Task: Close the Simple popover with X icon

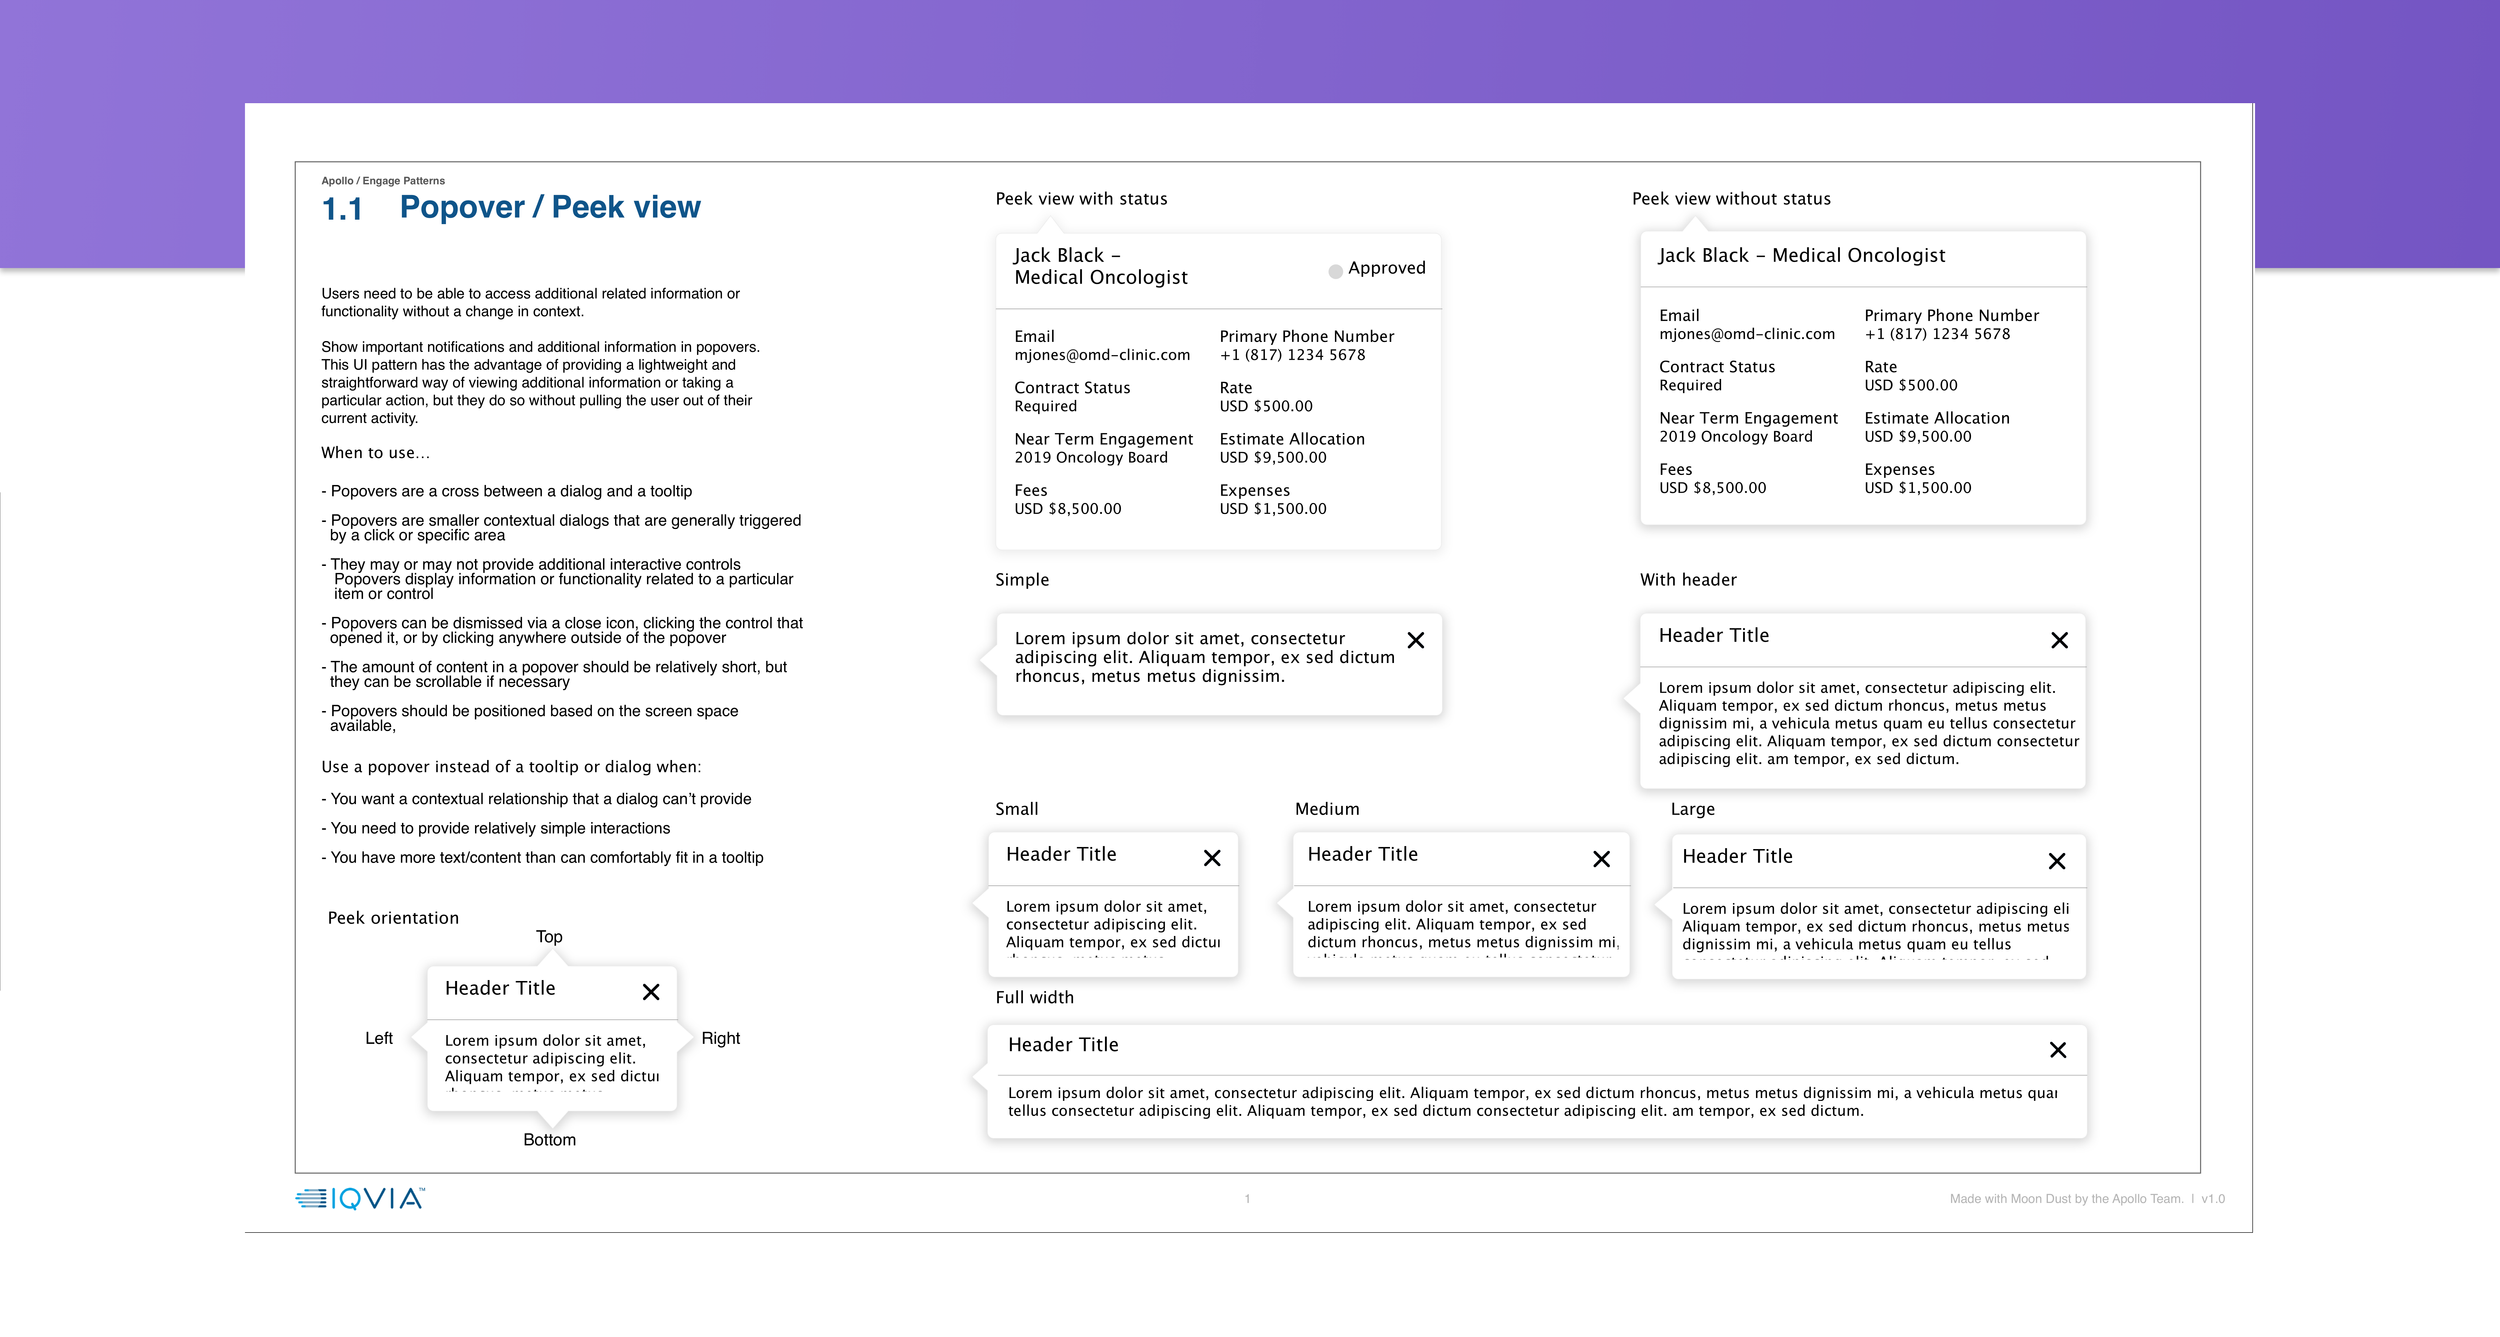Action: 1415,640
